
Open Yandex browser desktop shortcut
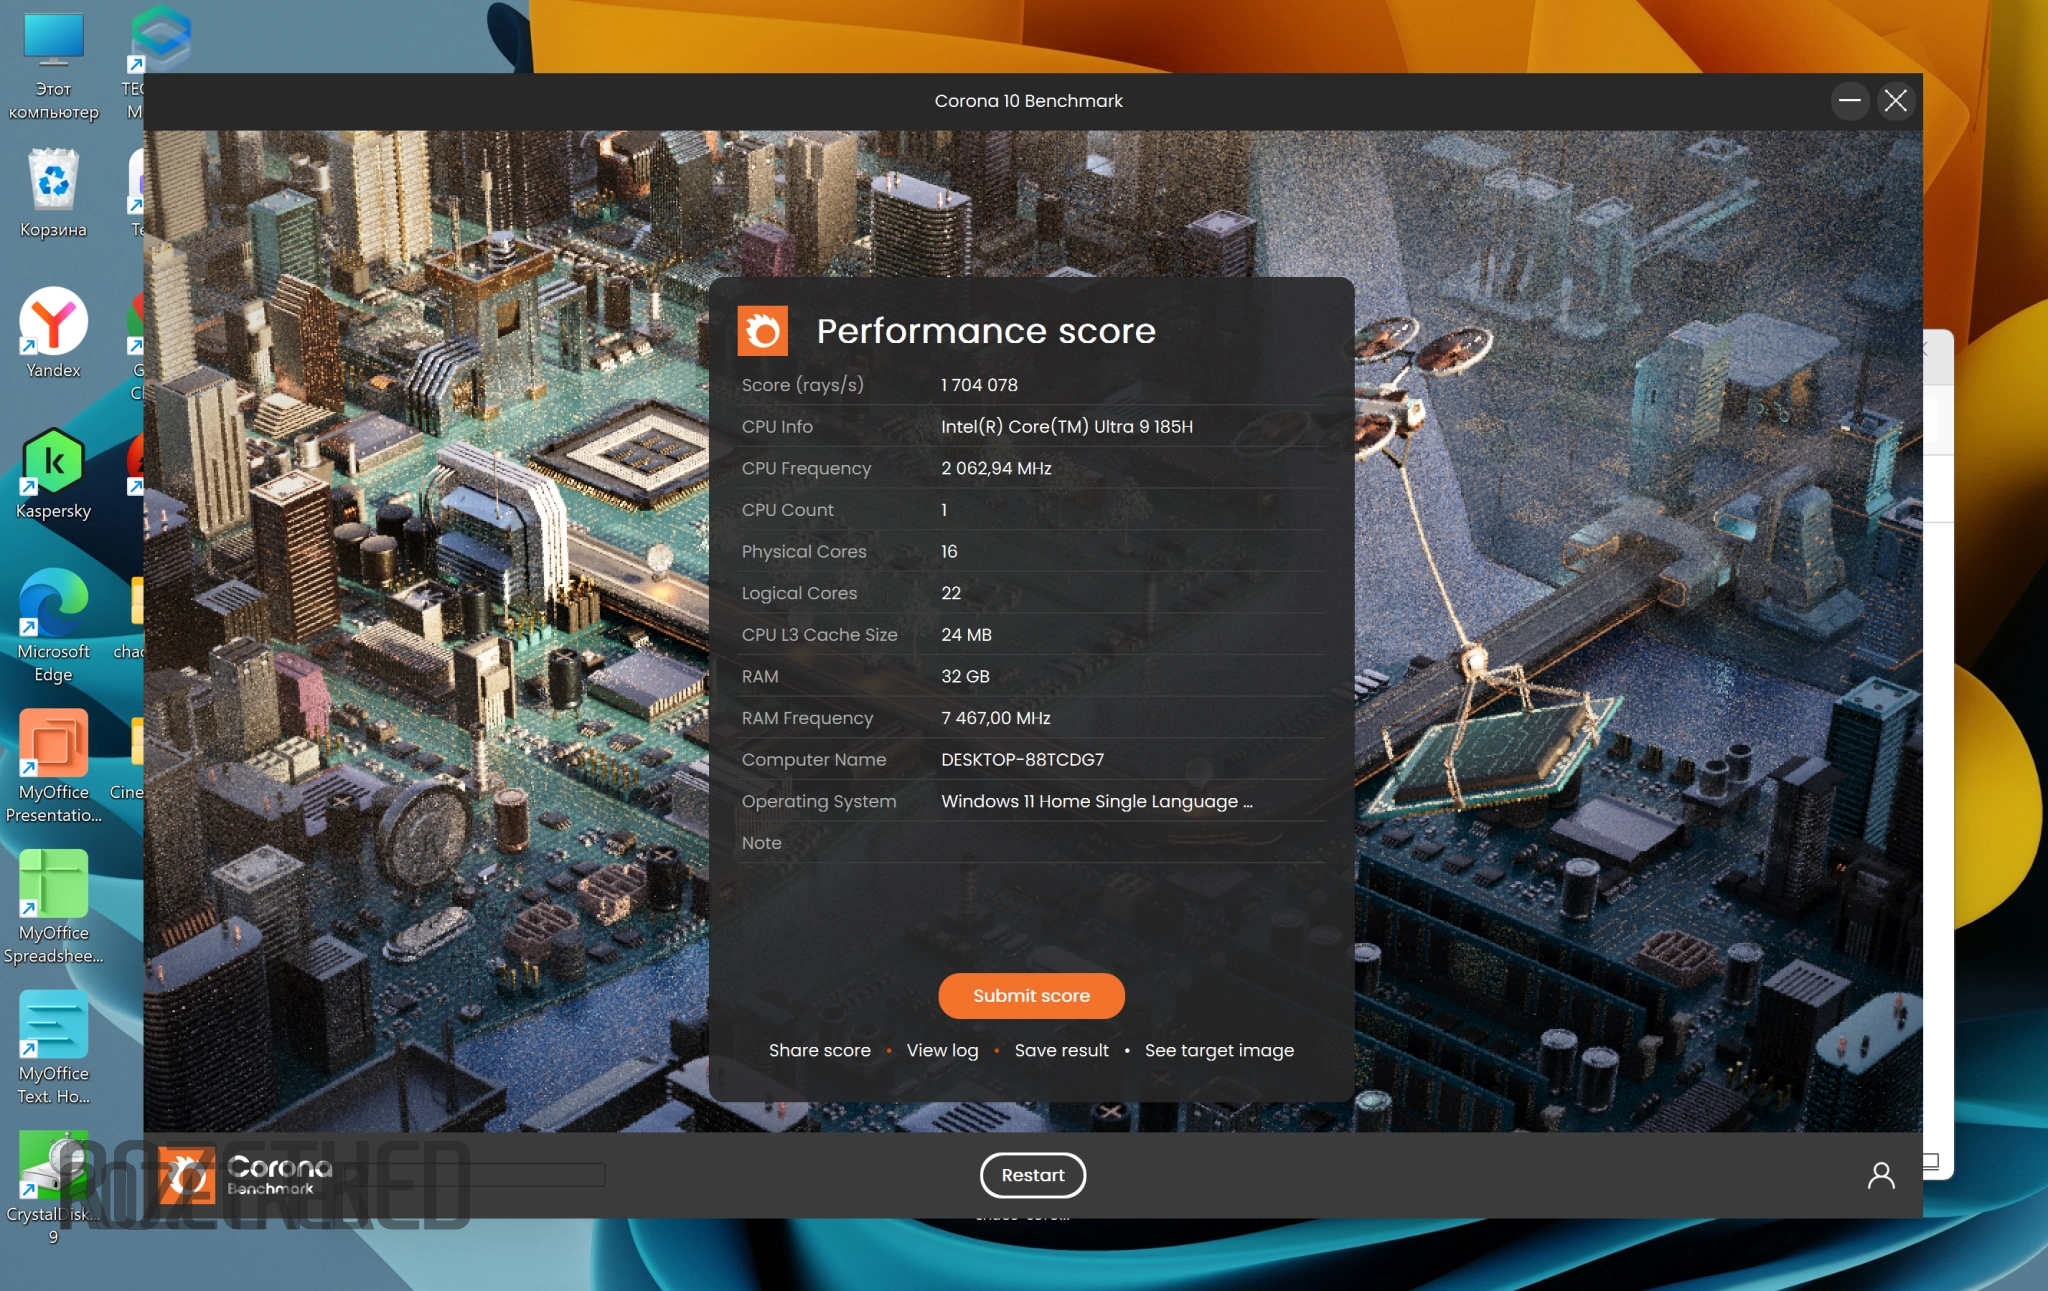tap(53, 322)
